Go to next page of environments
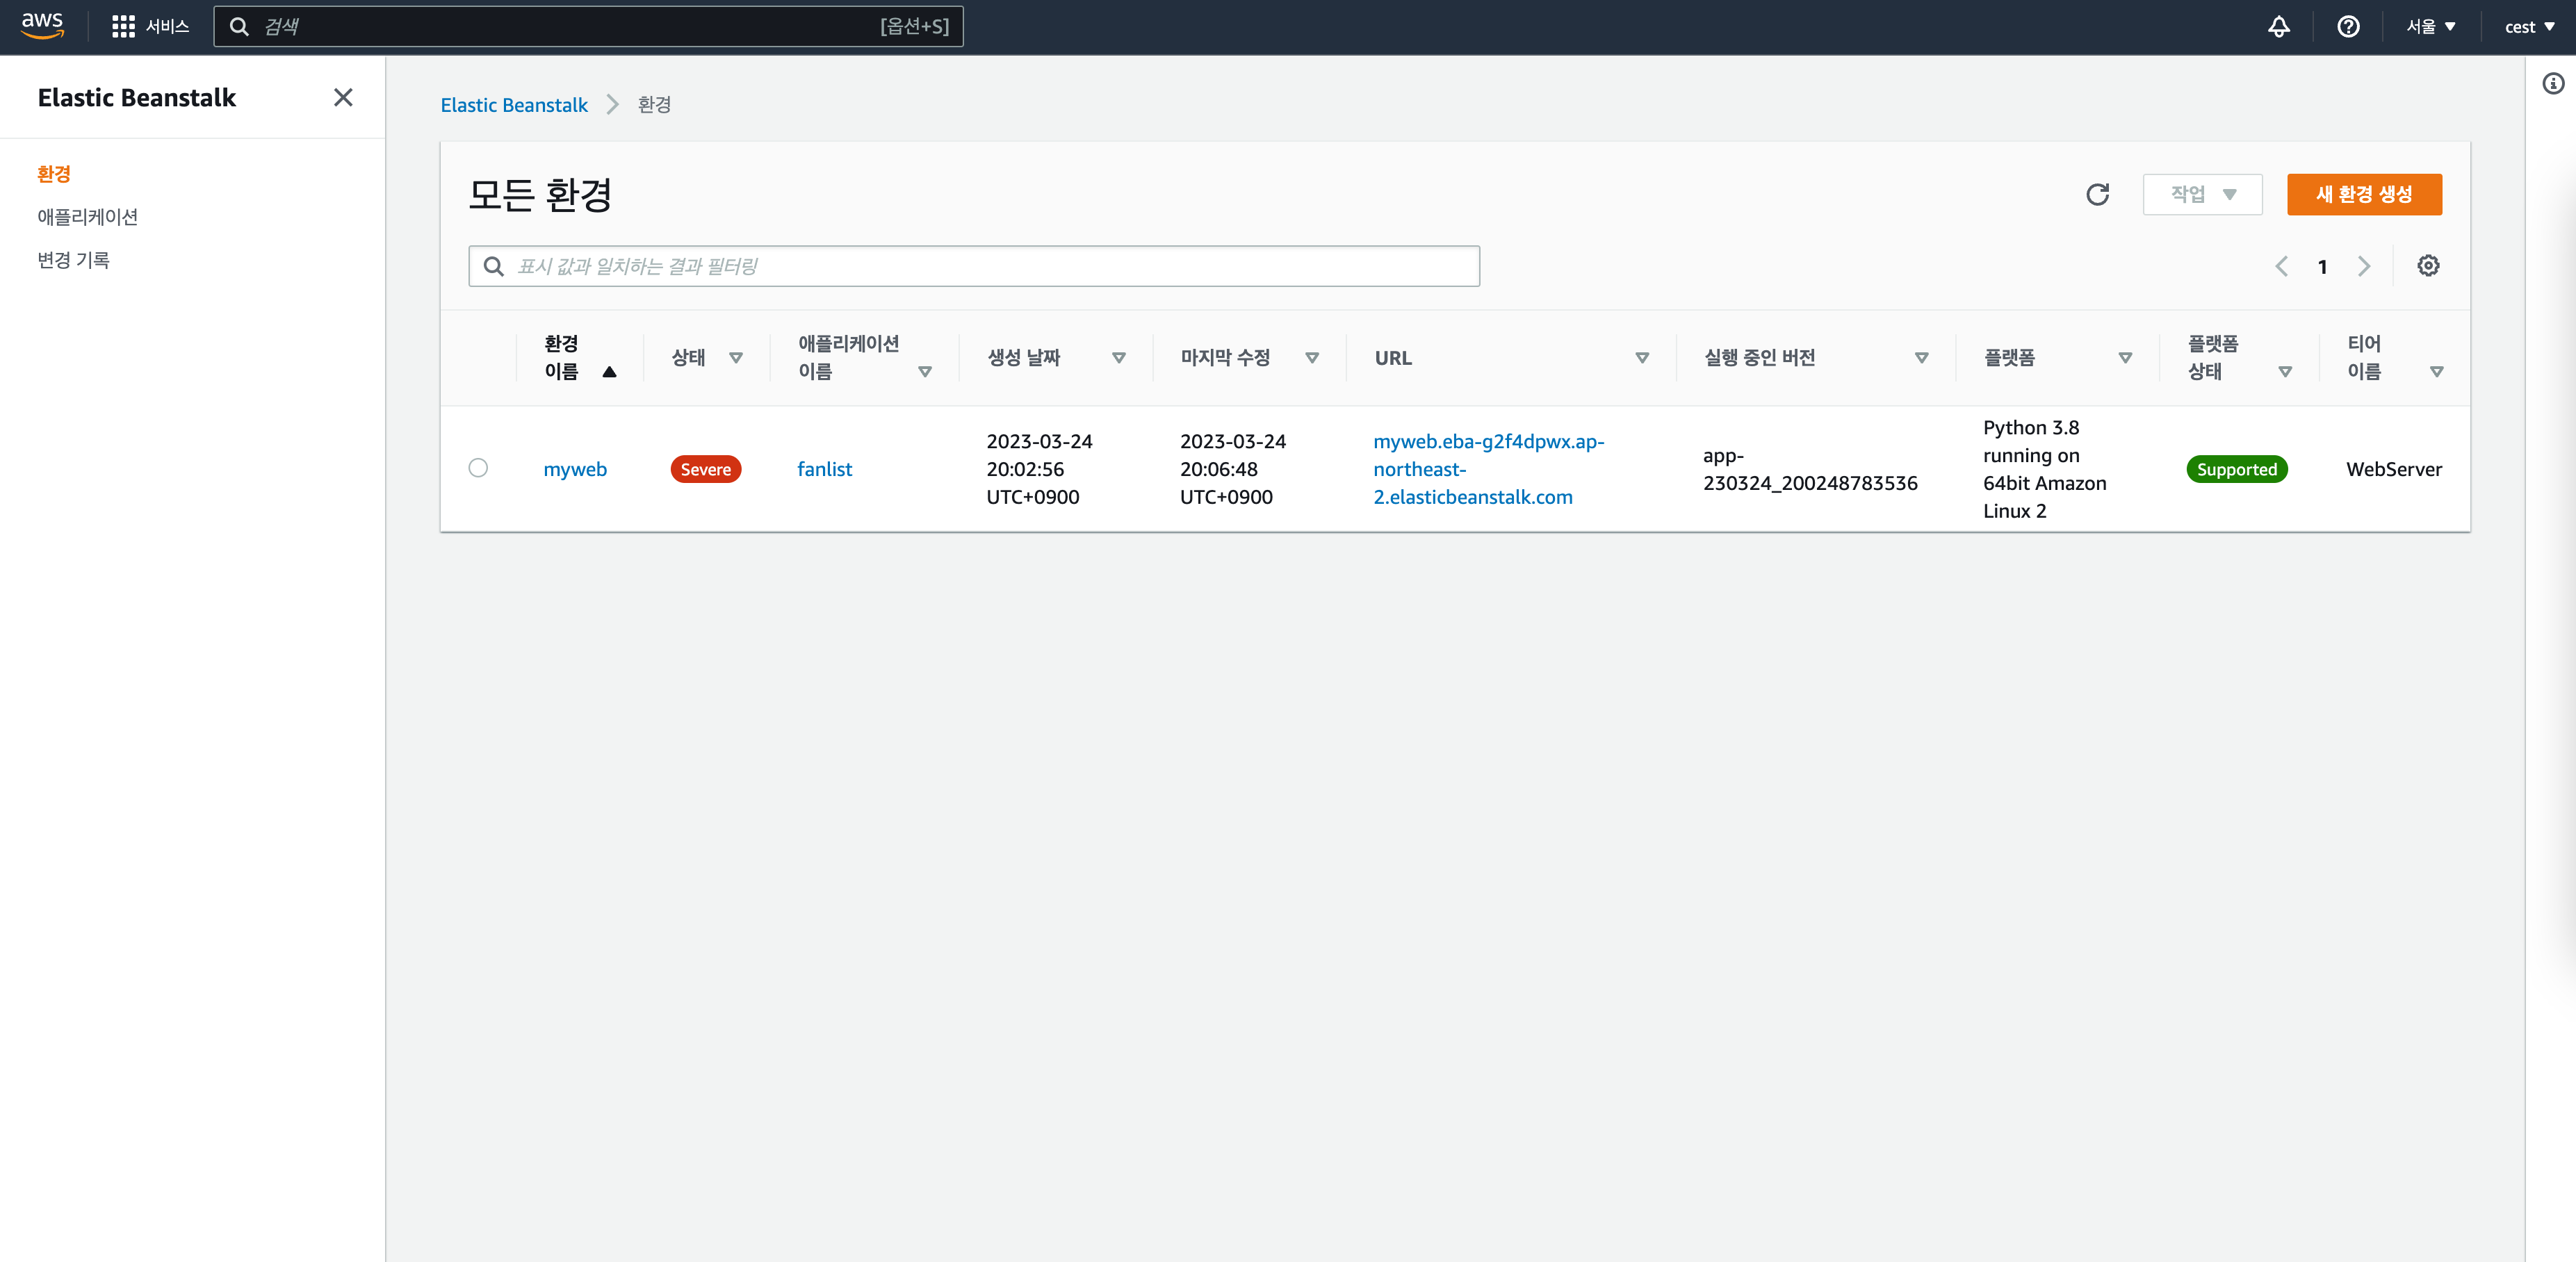Image resolution: width=2576 pixels, height=1262 pixels. click(x=2363, y=267)
